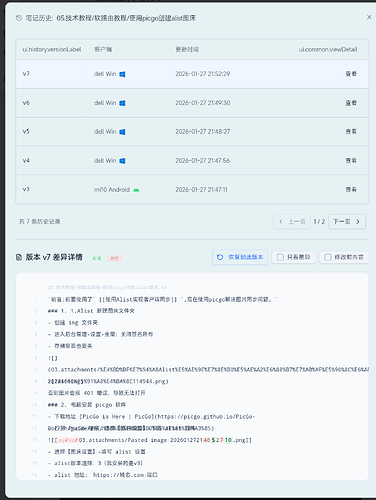The height and width of the screenshot is (500, 376).
Task: Select the v5 version label
Action: pos(26,131)
